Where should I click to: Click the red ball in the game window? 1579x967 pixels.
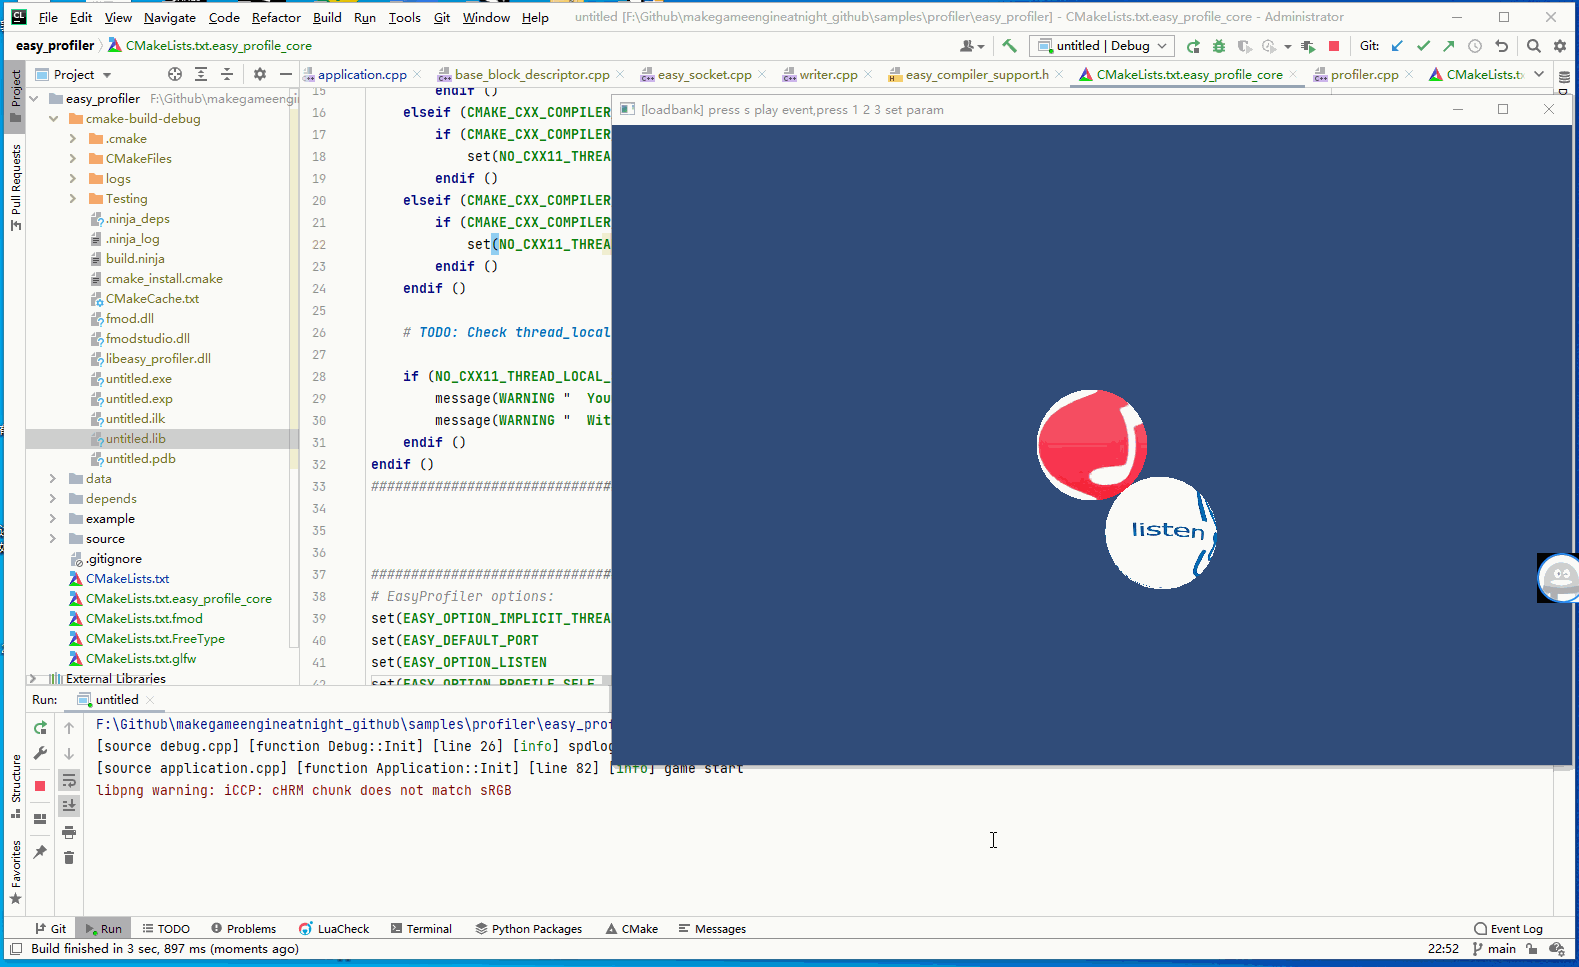1091,445
